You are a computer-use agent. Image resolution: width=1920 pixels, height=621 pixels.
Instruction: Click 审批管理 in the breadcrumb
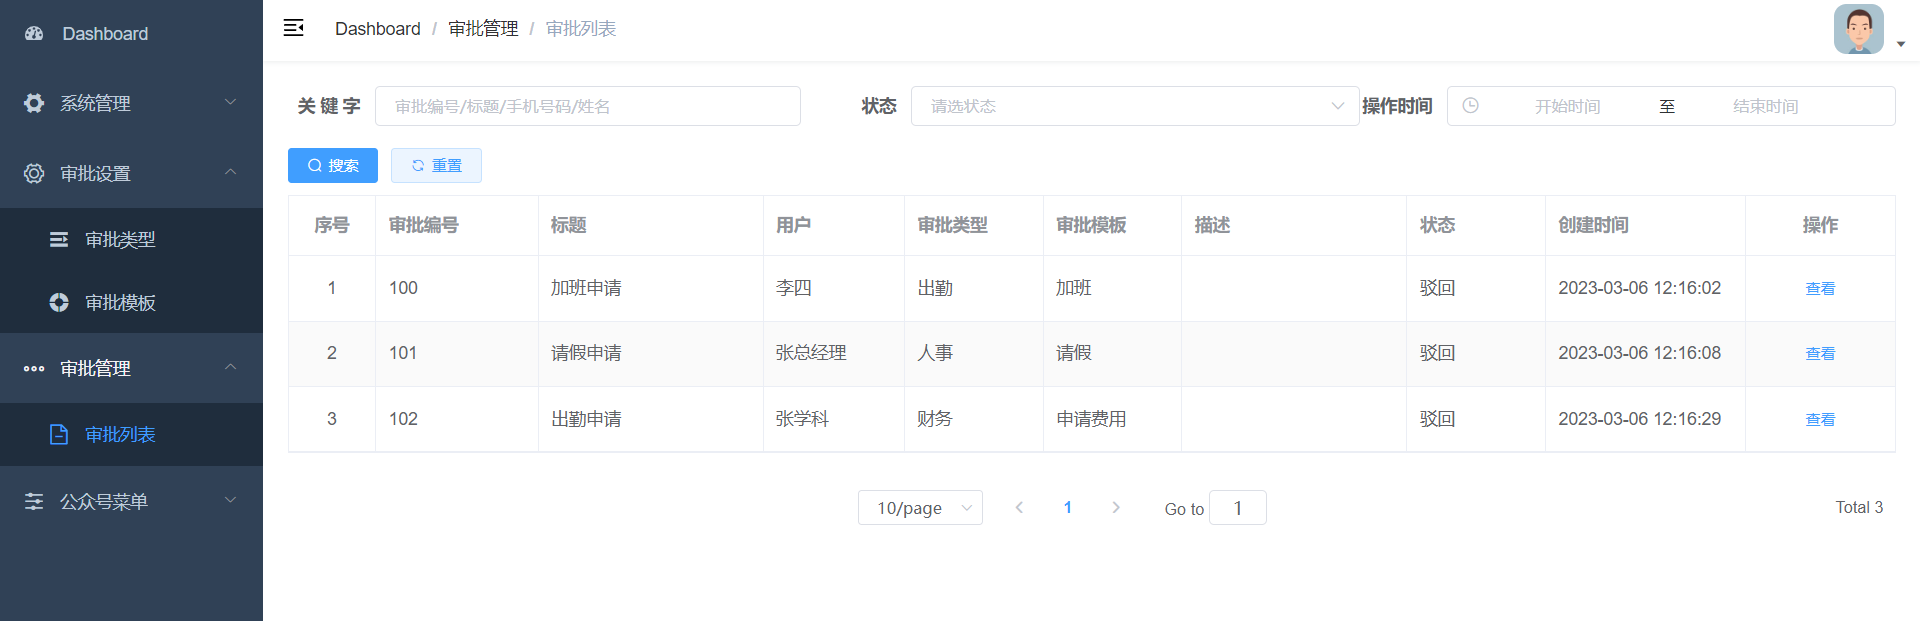point(483,29)
